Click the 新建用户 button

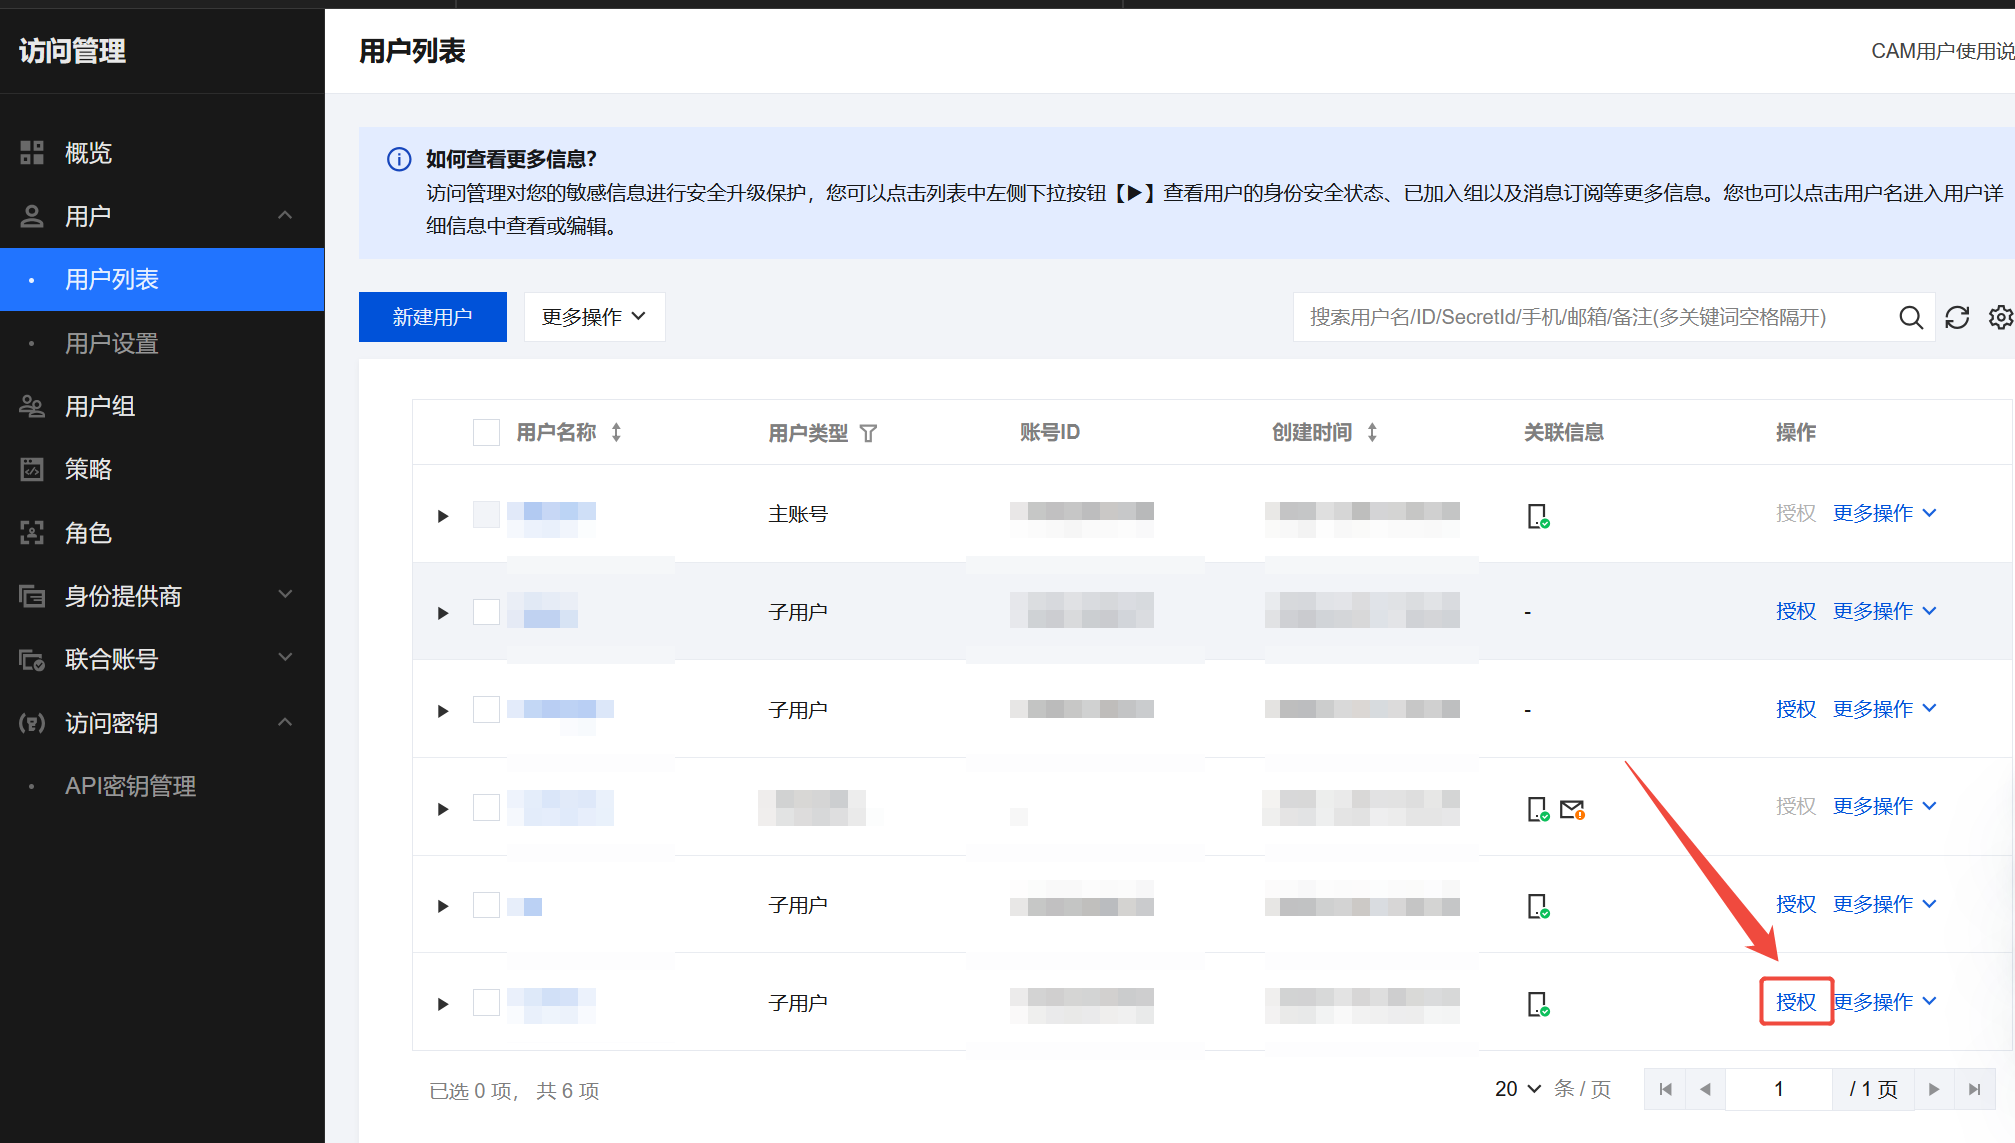tap(432, 316)
